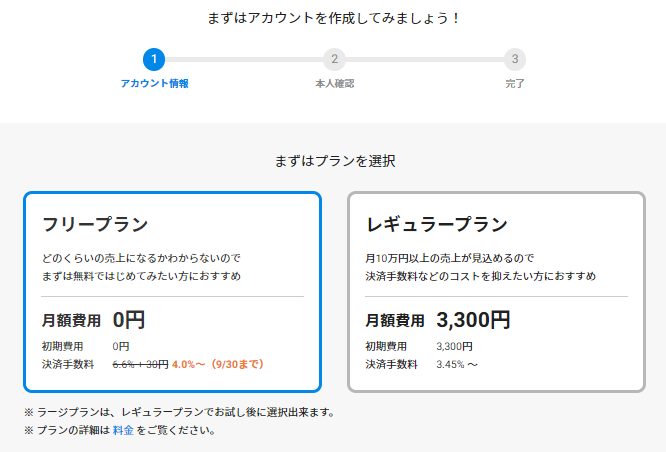Click the regular plan 初期費用 3,300円 value

[x=454, y=346]
